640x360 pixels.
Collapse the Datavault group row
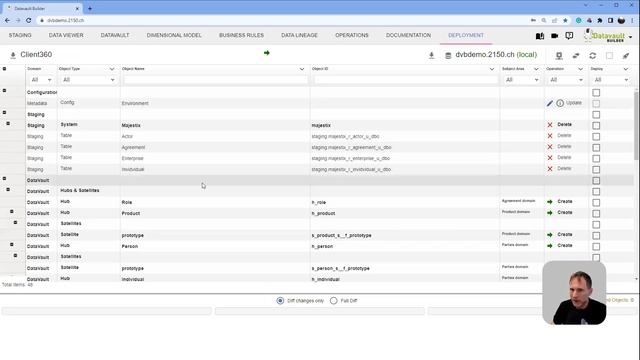pos(4,179)
